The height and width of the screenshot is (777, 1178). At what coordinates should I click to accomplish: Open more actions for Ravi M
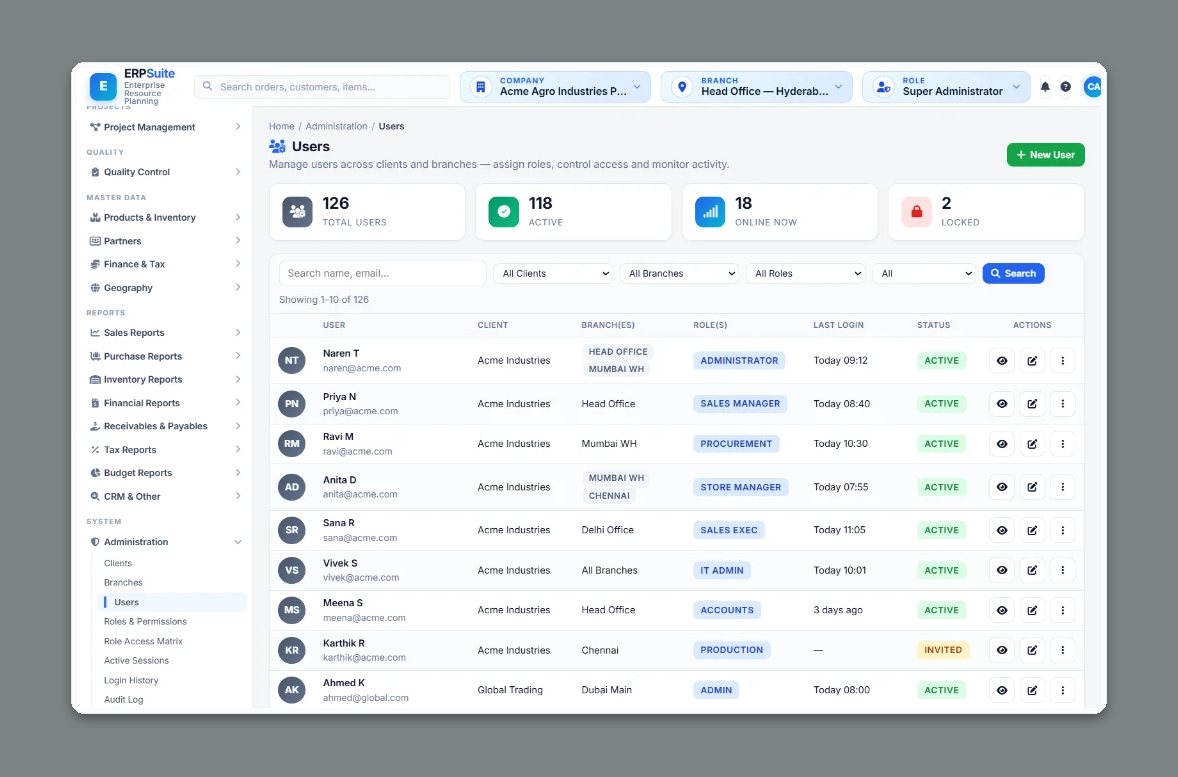click(1062, 443)
